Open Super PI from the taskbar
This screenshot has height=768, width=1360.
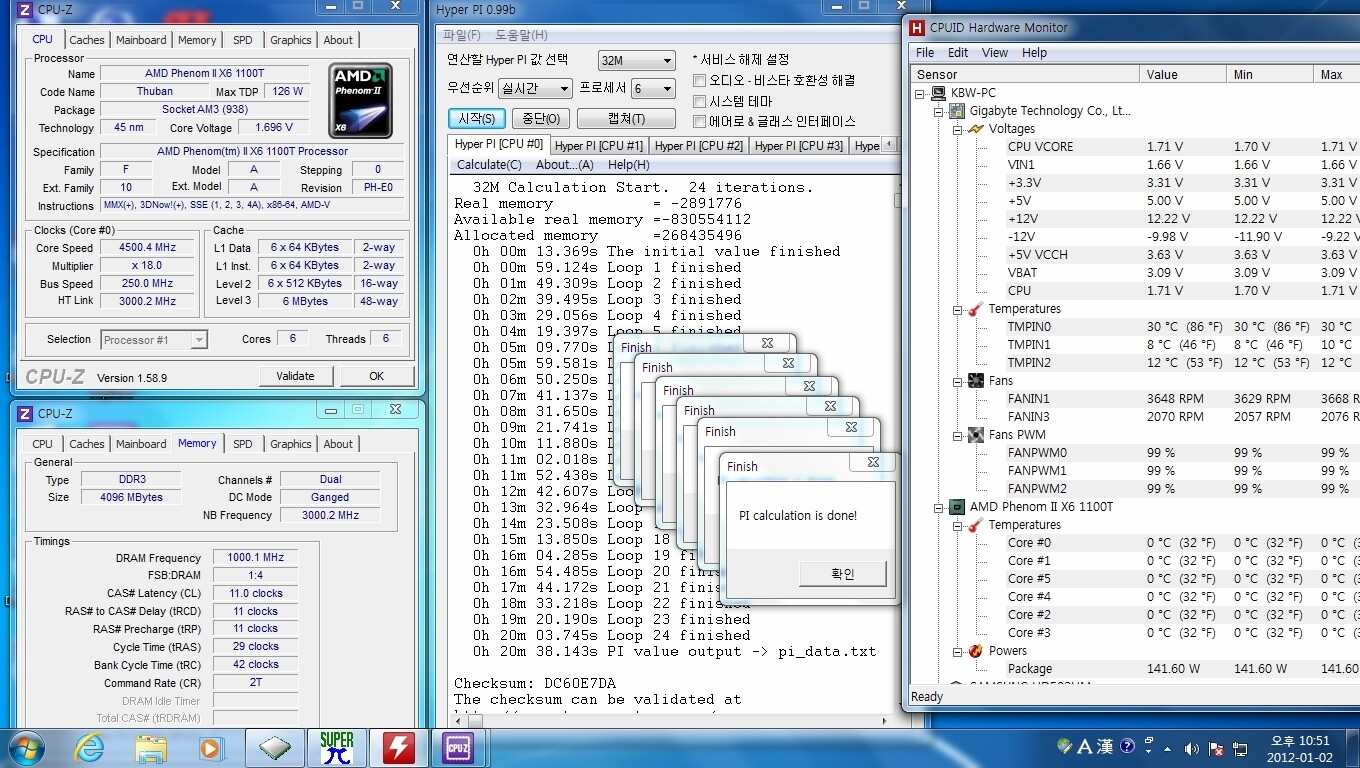(337, 747)
